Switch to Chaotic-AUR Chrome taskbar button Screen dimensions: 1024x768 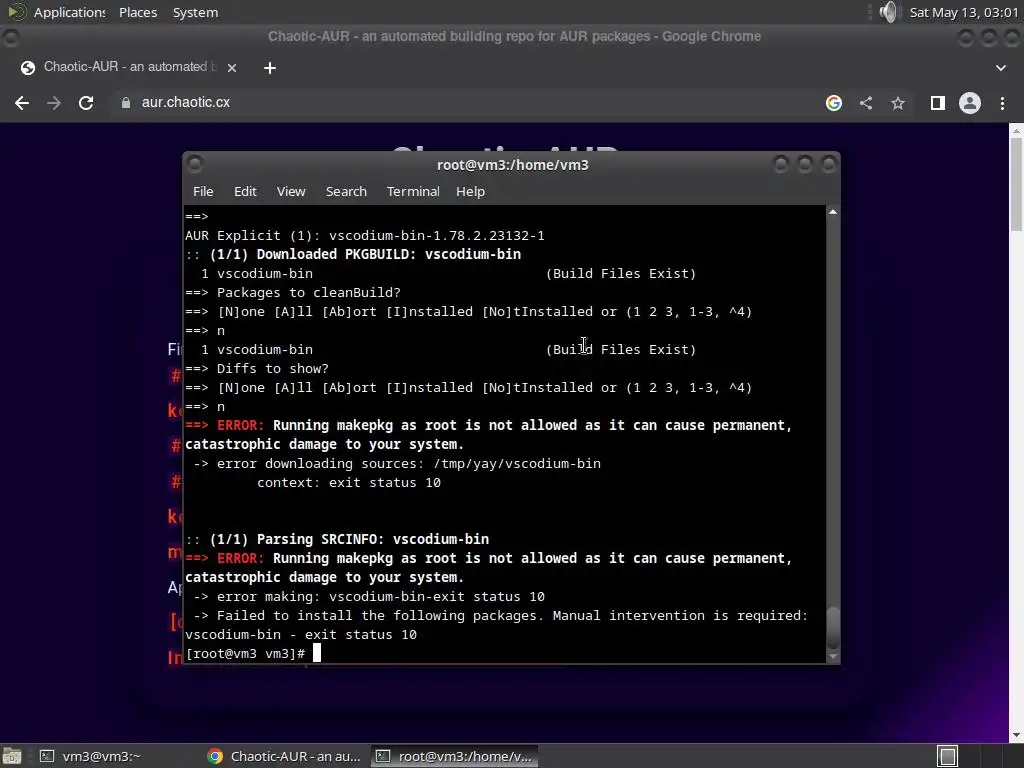coord(284,756)
